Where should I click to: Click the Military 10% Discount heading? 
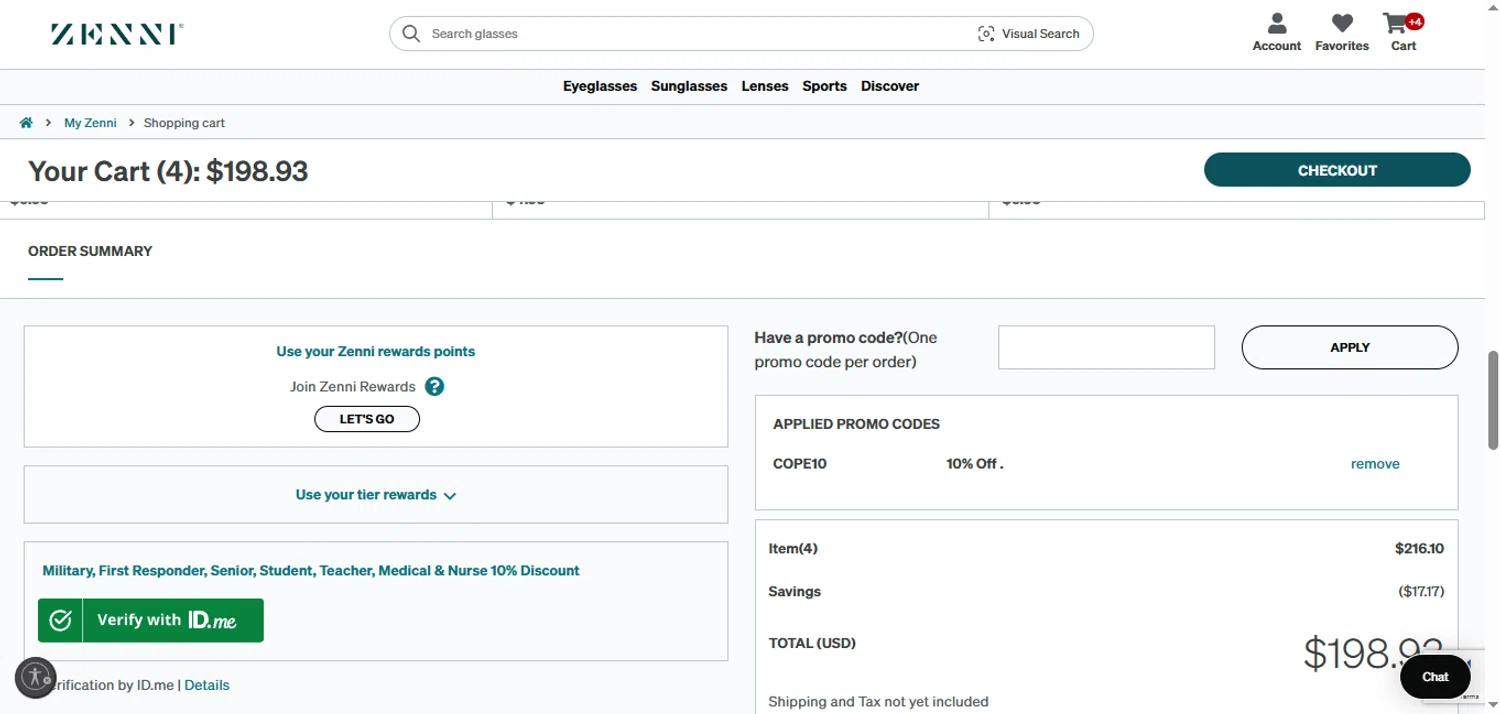click(311, 571)
